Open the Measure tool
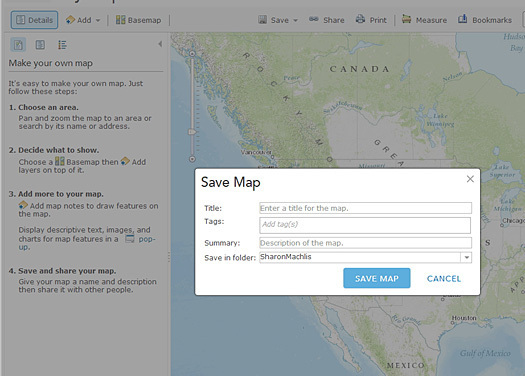525x376 pixels. [424, 20]
